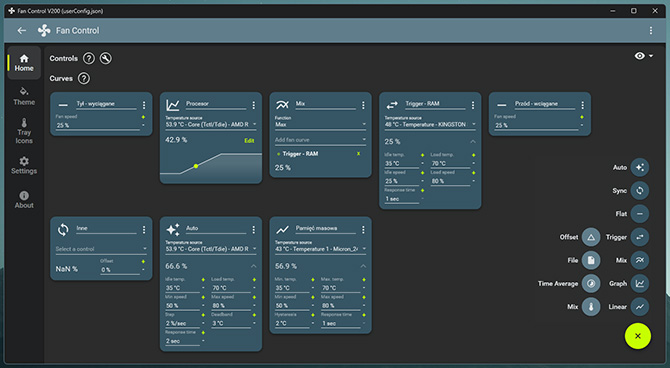The width and height of the screenshot is (670, 368).
Task: Open the Inne card options menu
Action: [144, 230]
